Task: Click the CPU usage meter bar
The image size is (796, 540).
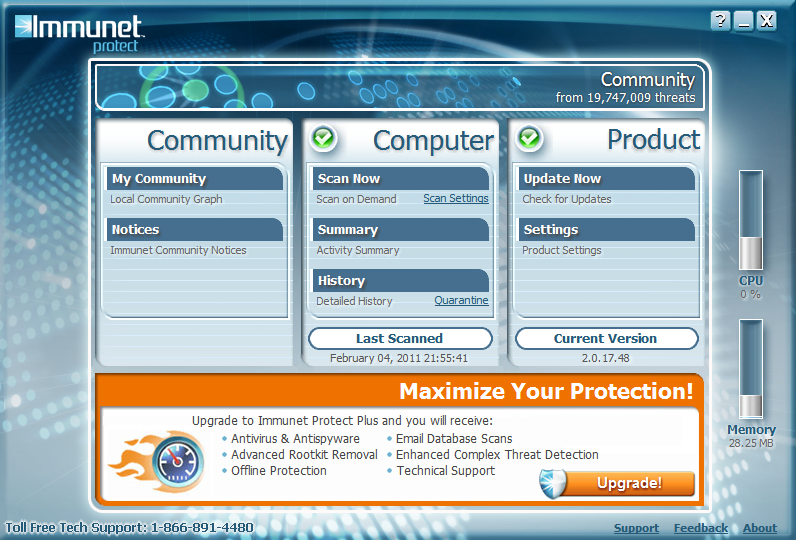Action: pyautogui.click(x=751, y=220)
